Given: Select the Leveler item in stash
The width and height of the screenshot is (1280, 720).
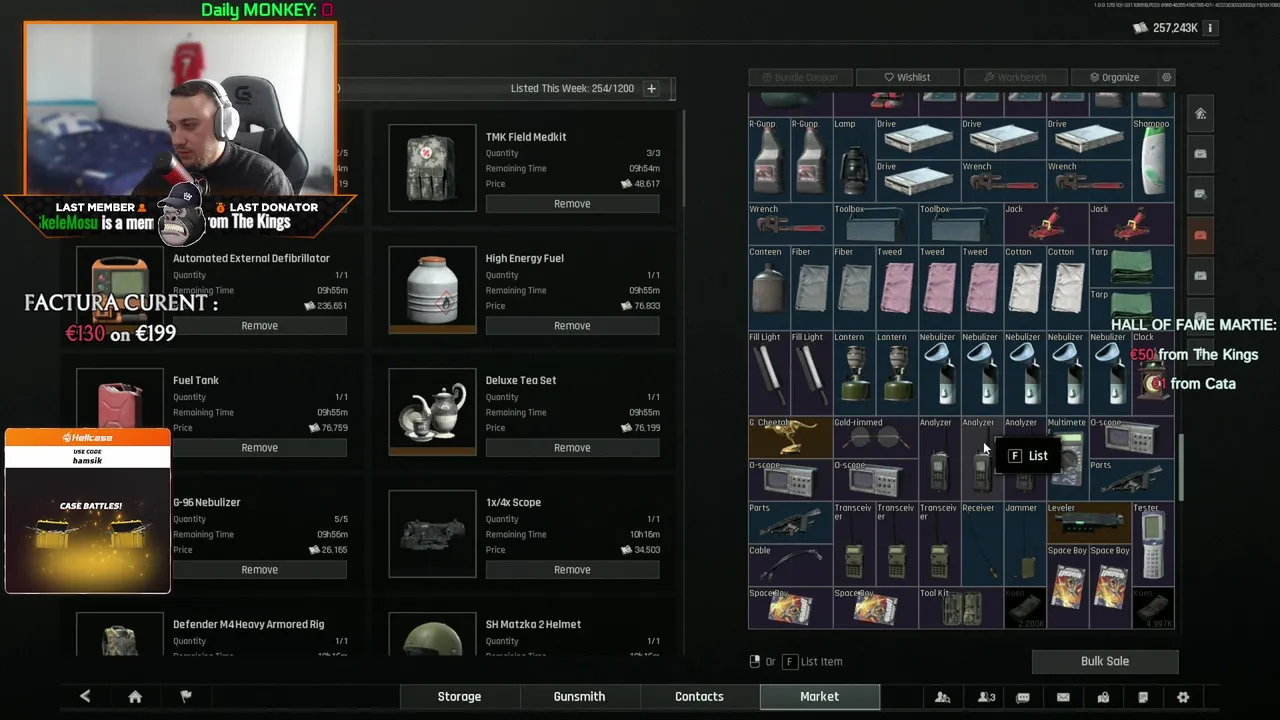Looking at the screenshot, I should [1087, 521].
